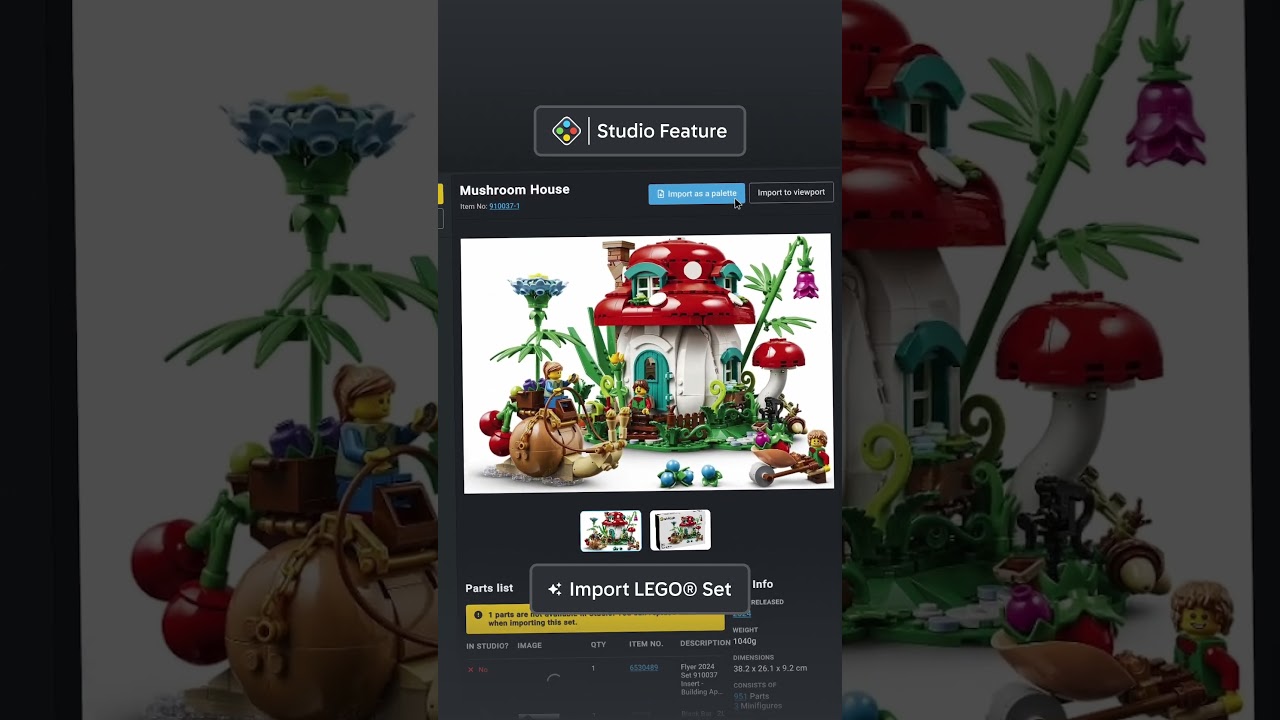The height and width of the screenshot is (720, 1280).
Task: Click the IN STUDIO? column header
Action: pos(487,645)
